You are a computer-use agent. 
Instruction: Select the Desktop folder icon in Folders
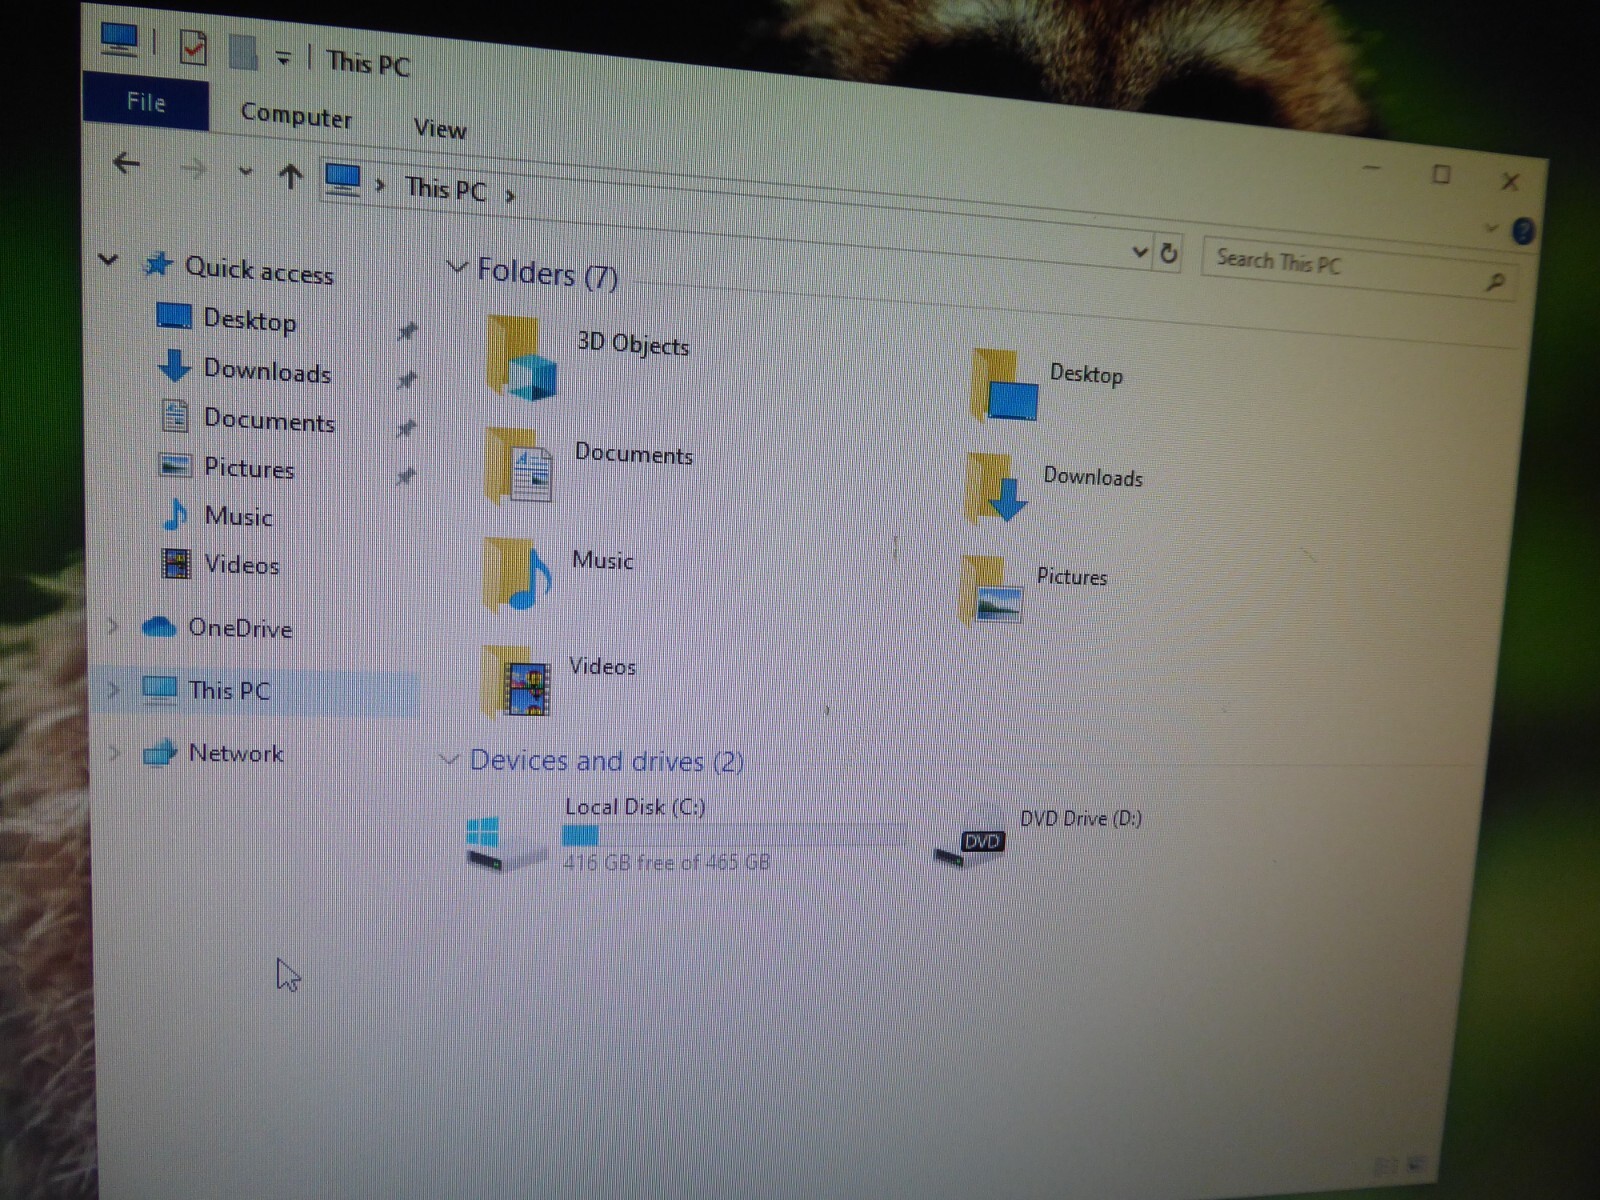(1005, 385)
